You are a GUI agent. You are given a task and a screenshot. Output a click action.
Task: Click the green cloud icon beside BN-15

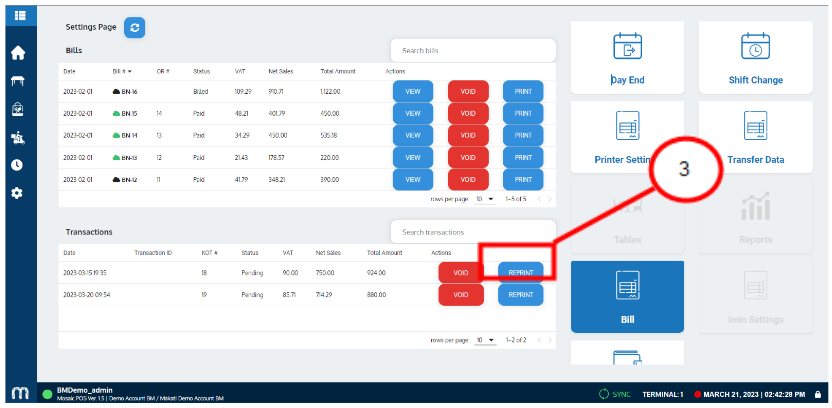point(117,114)
